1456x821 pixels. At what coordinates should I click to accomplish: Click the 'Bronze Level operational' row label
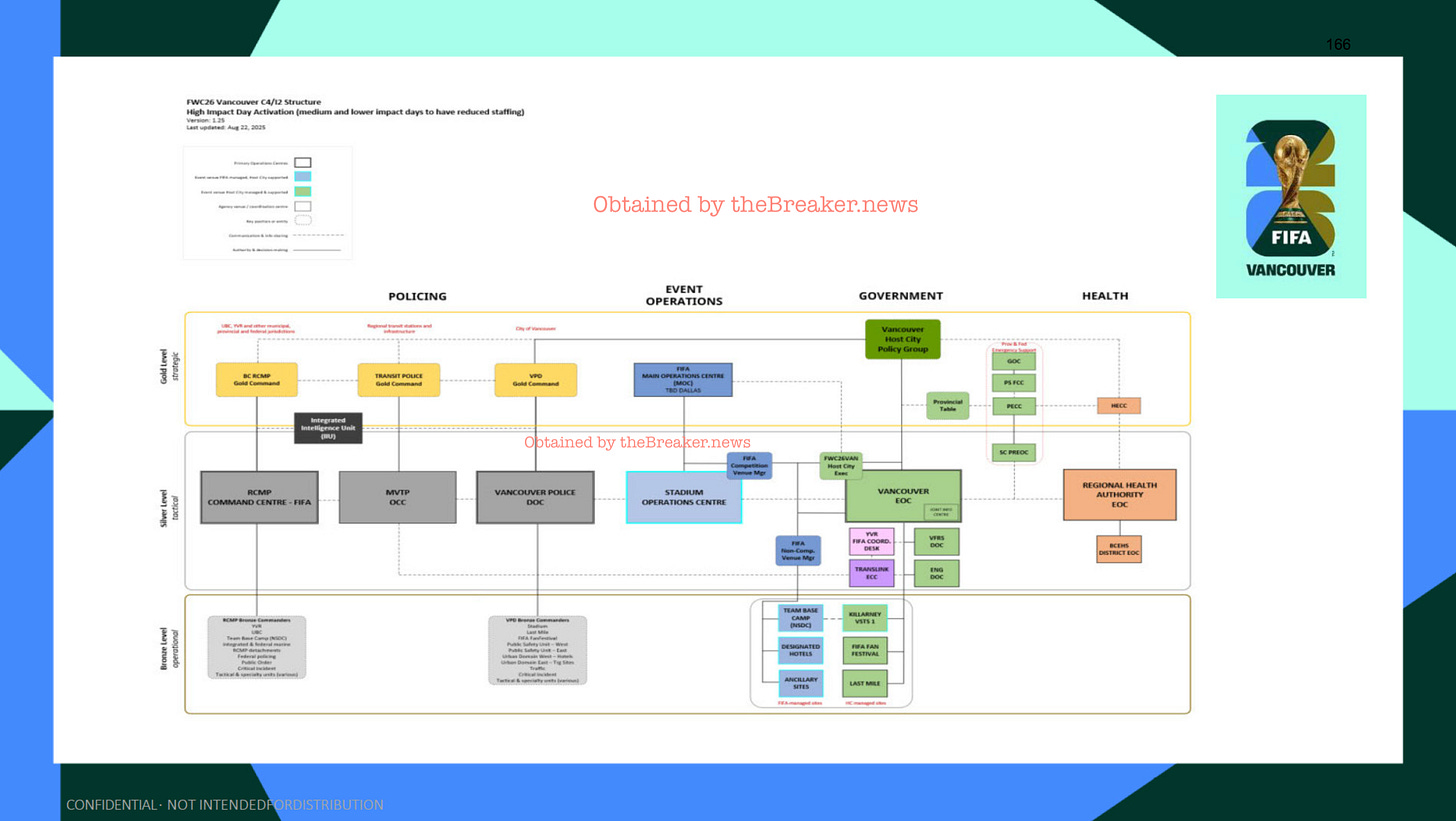pyautogui.click(x=169, y=648)
